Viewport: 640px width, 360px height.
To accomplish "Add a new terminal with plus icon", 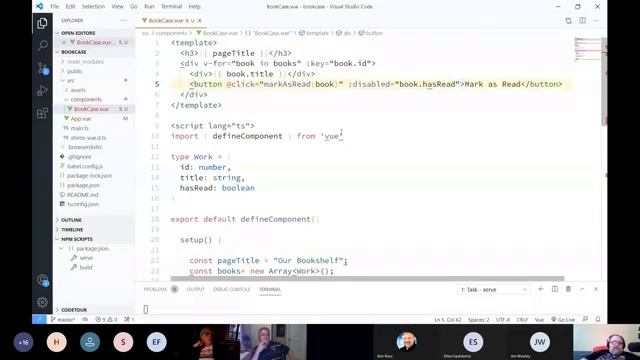I will coord(540,289).
